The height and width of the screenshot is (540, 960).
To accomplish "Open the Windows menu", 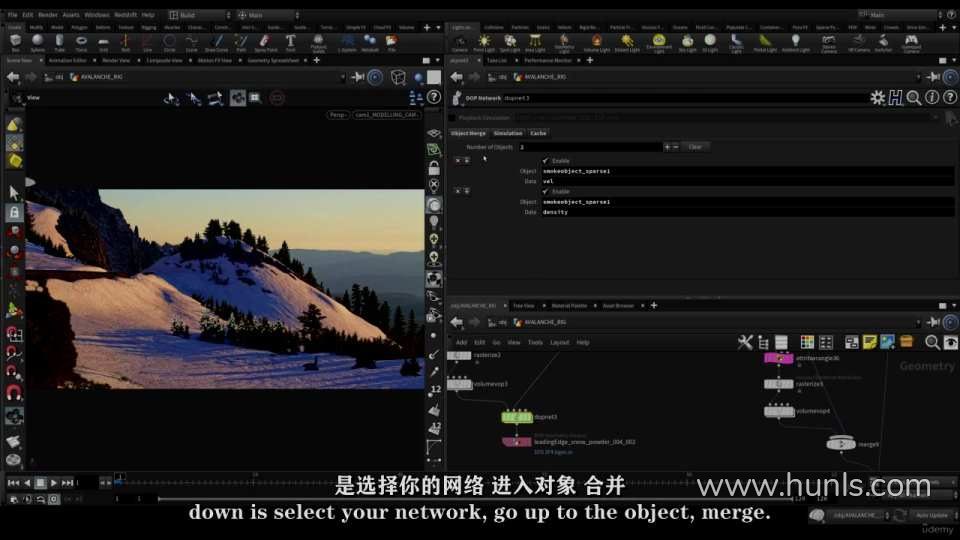I will pos(97,15).
